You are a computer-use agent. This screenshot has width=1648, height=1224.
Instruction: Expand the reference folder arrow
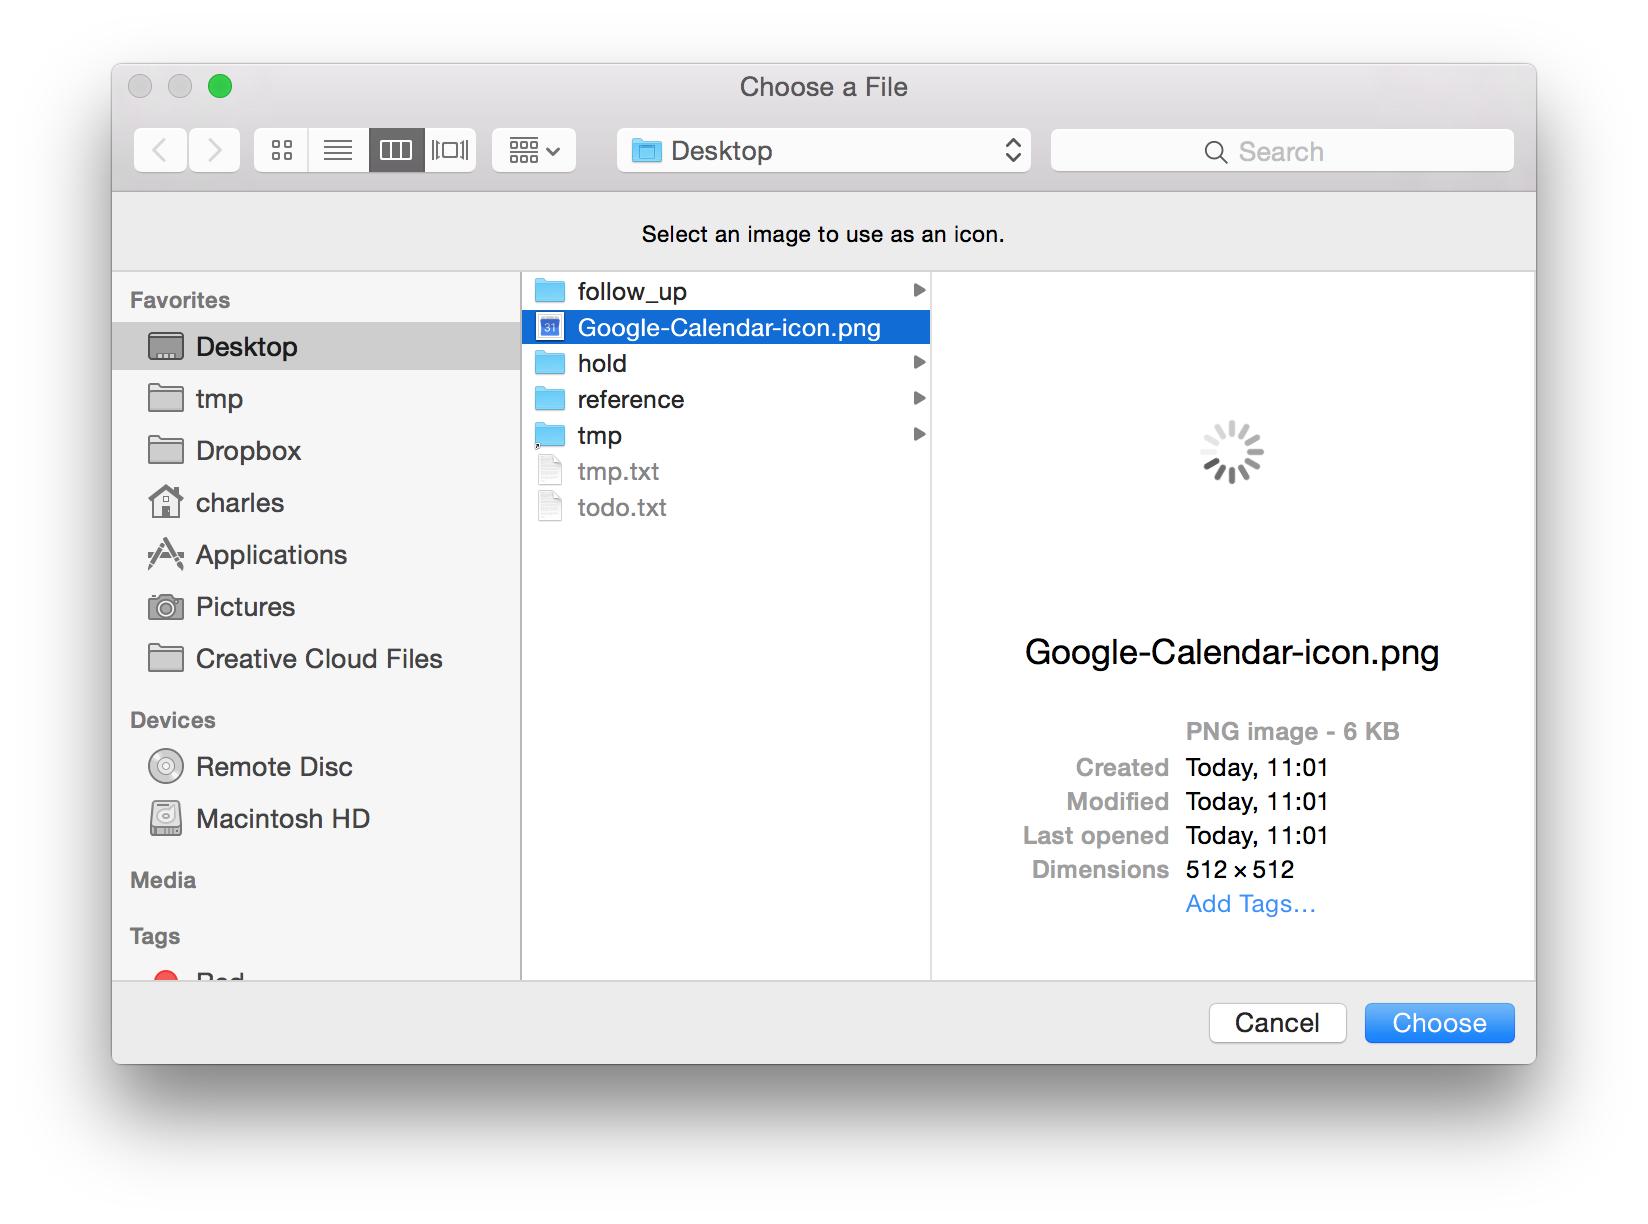click(x=919, y=398)
